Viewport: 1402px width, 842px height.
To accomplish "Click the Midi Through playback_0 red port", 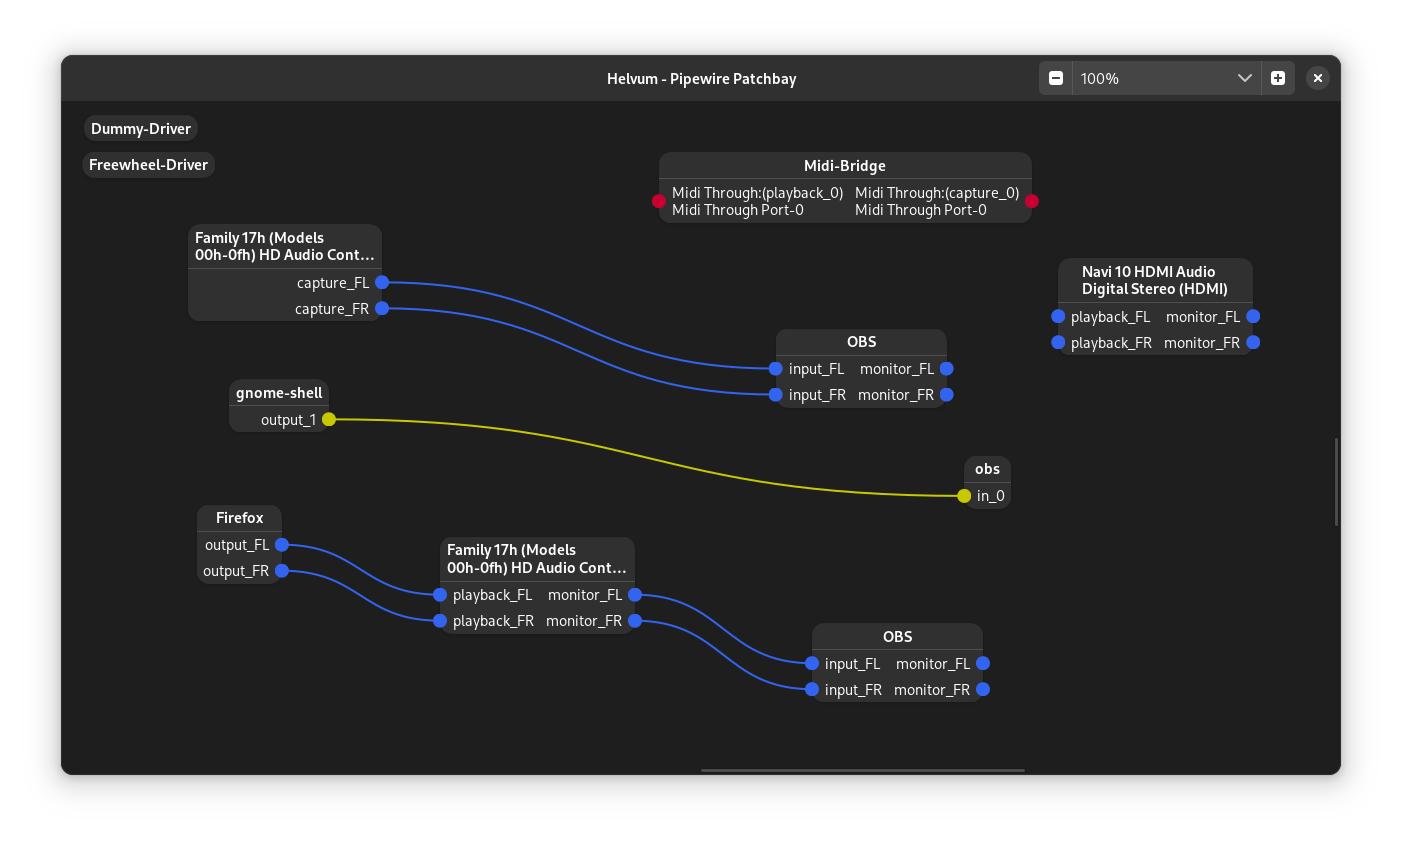I will [x=659, y=201].
